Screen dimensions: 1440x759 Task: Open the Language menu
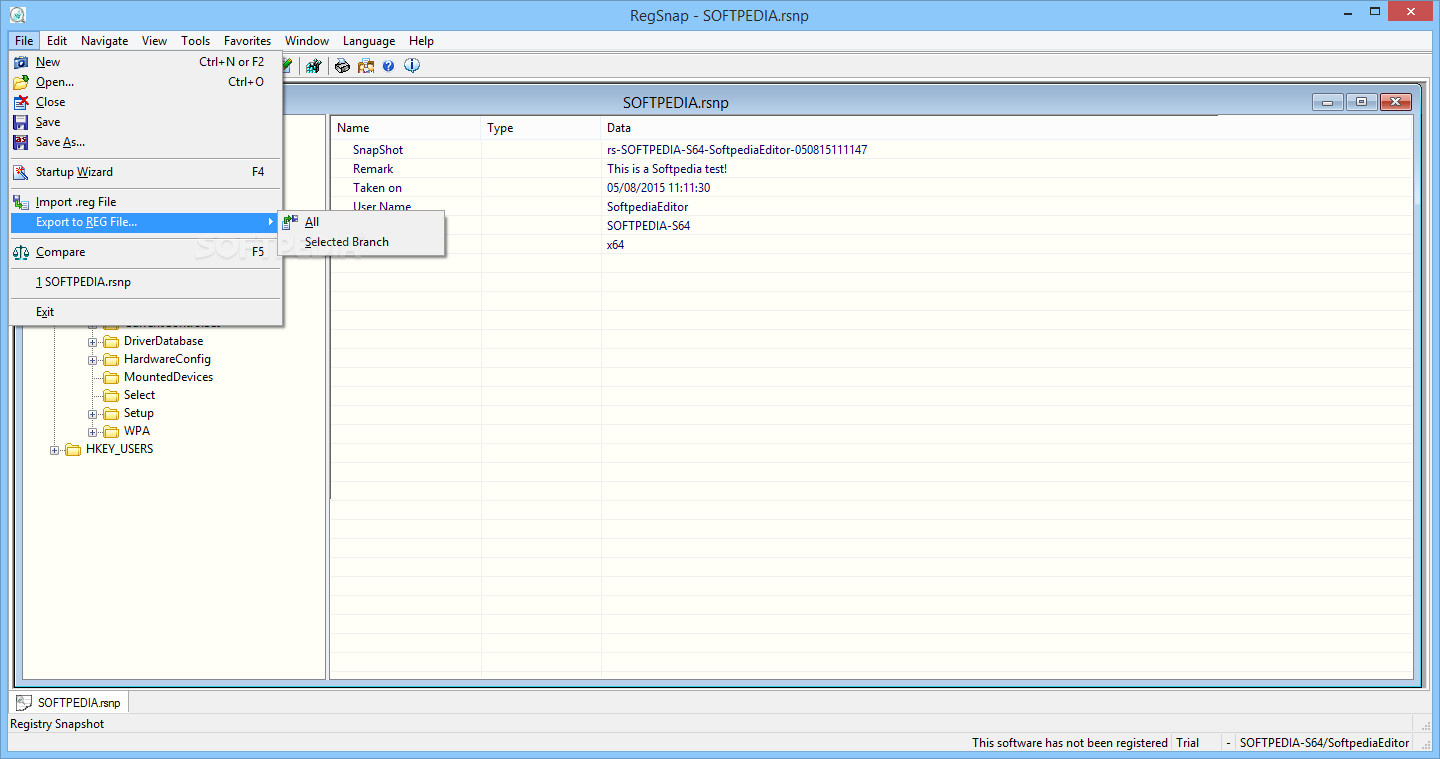(369, 41)
